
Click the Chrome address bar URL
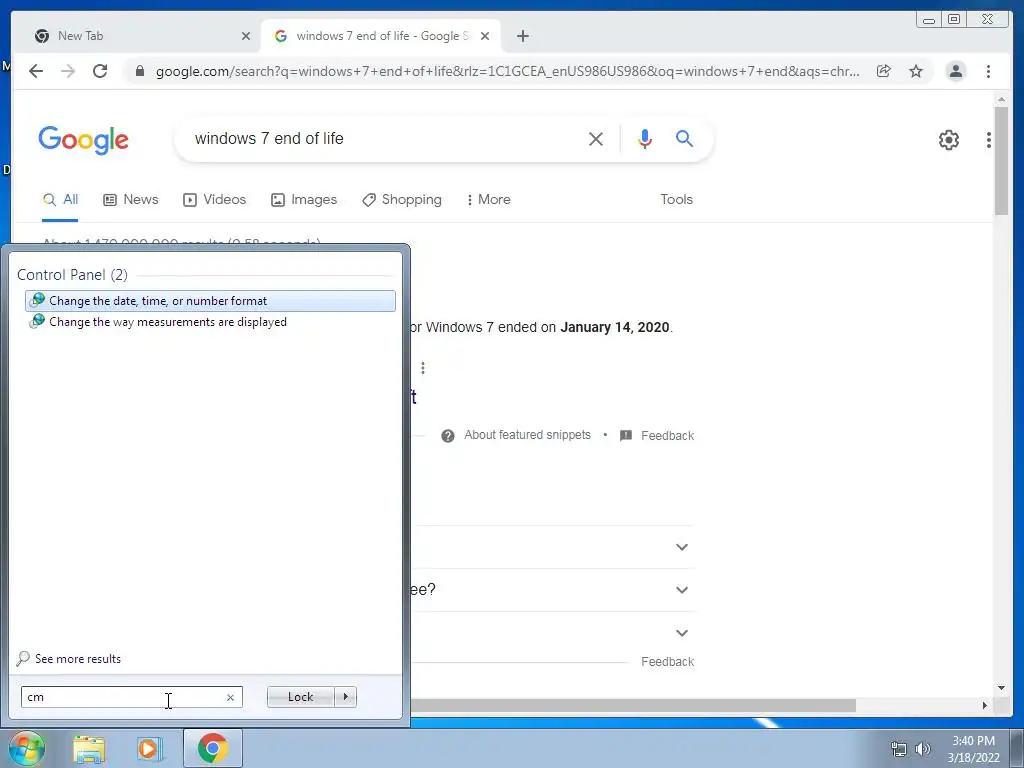[507, 71]
